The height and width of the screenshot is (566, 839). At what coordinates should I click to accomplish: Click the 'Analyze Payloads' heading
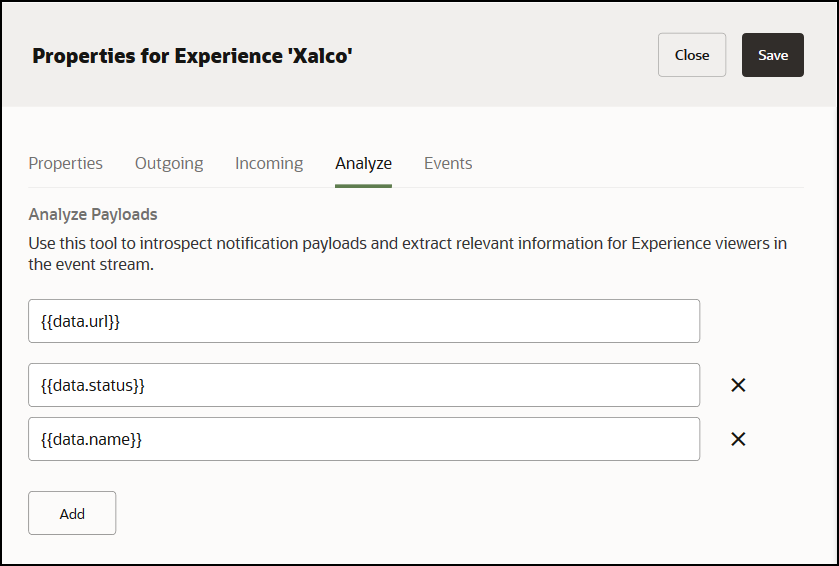93,214
